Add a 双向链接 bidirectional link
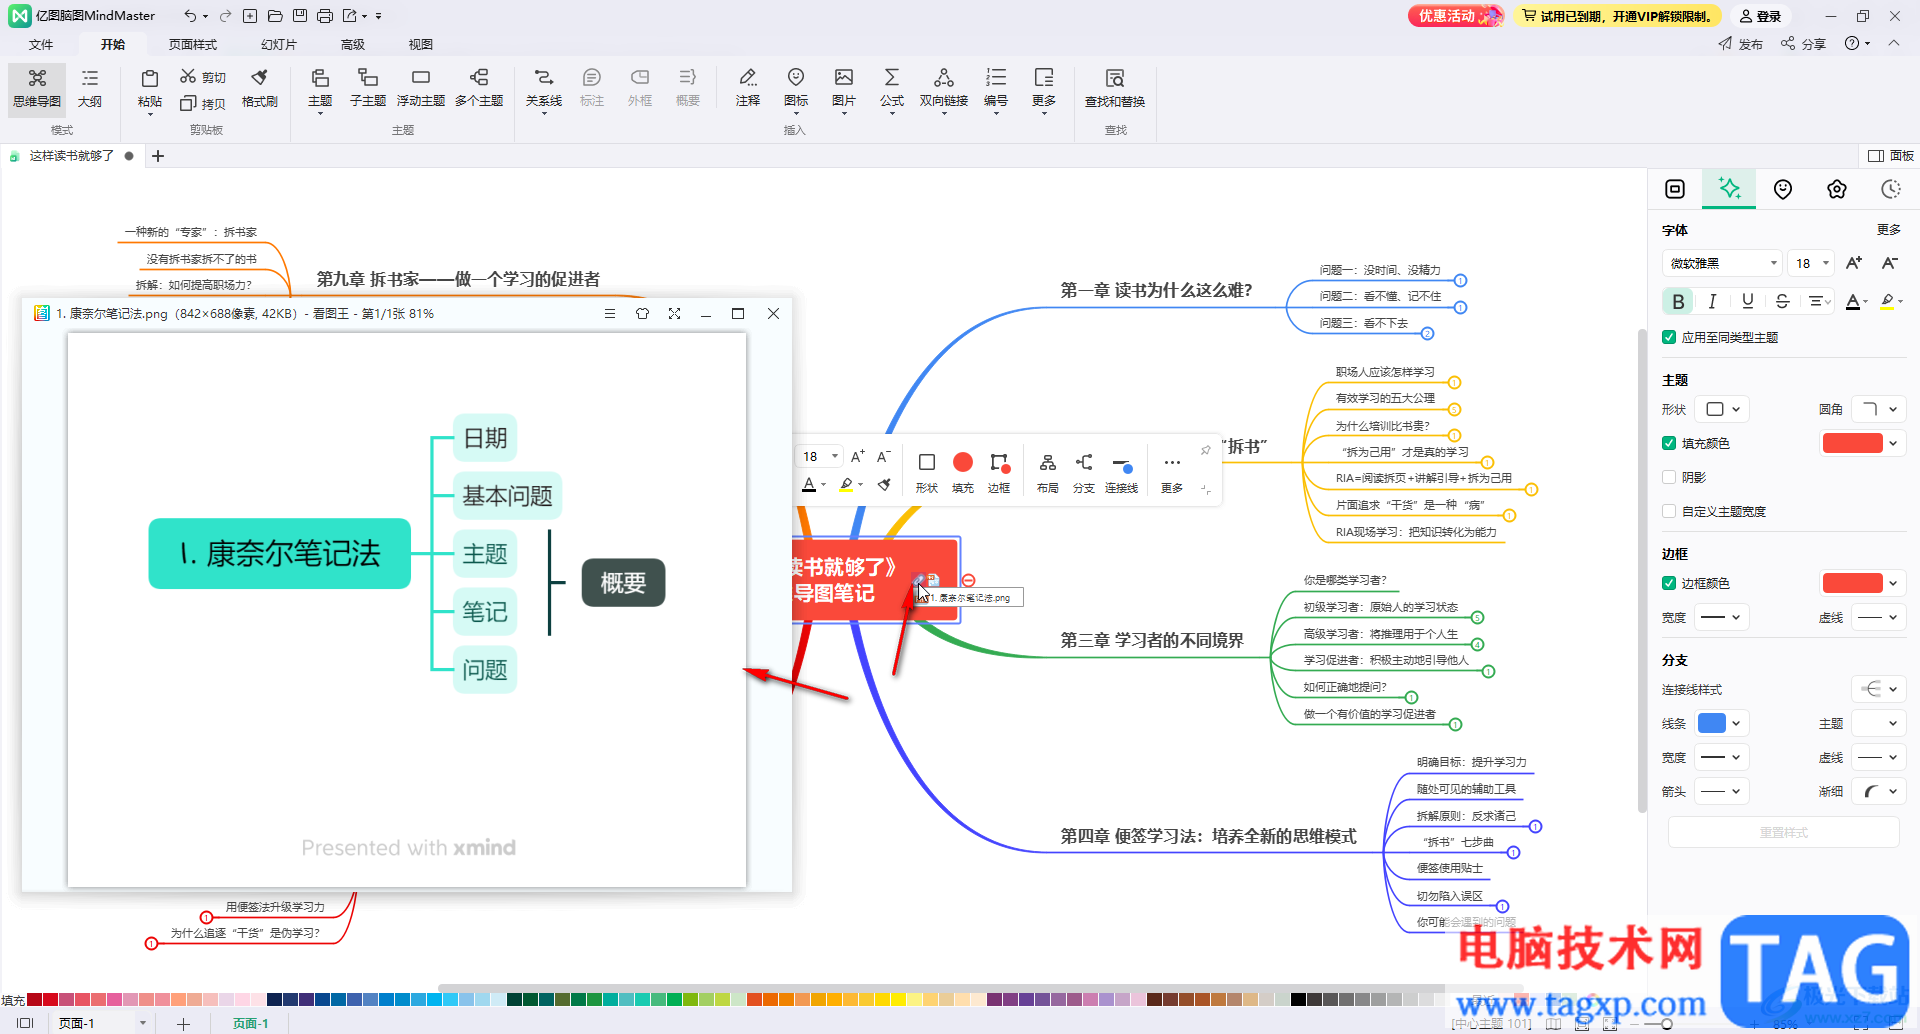The image size is (1920, 1034). pyautogui.click(x=944, y=89)
